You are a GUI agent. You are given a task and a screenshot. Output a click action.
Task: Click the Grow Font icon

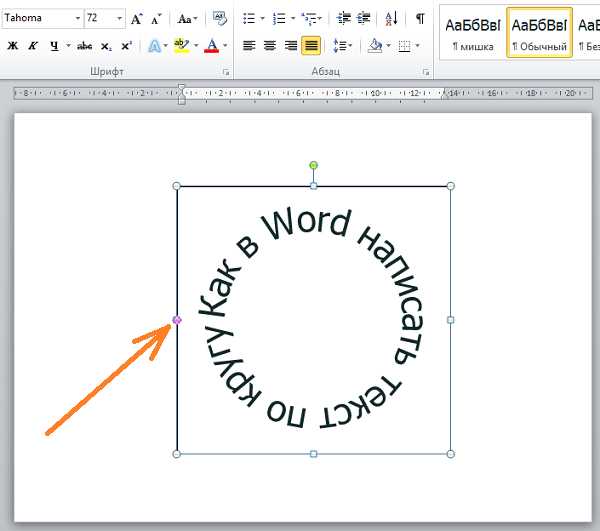(137, 19)
